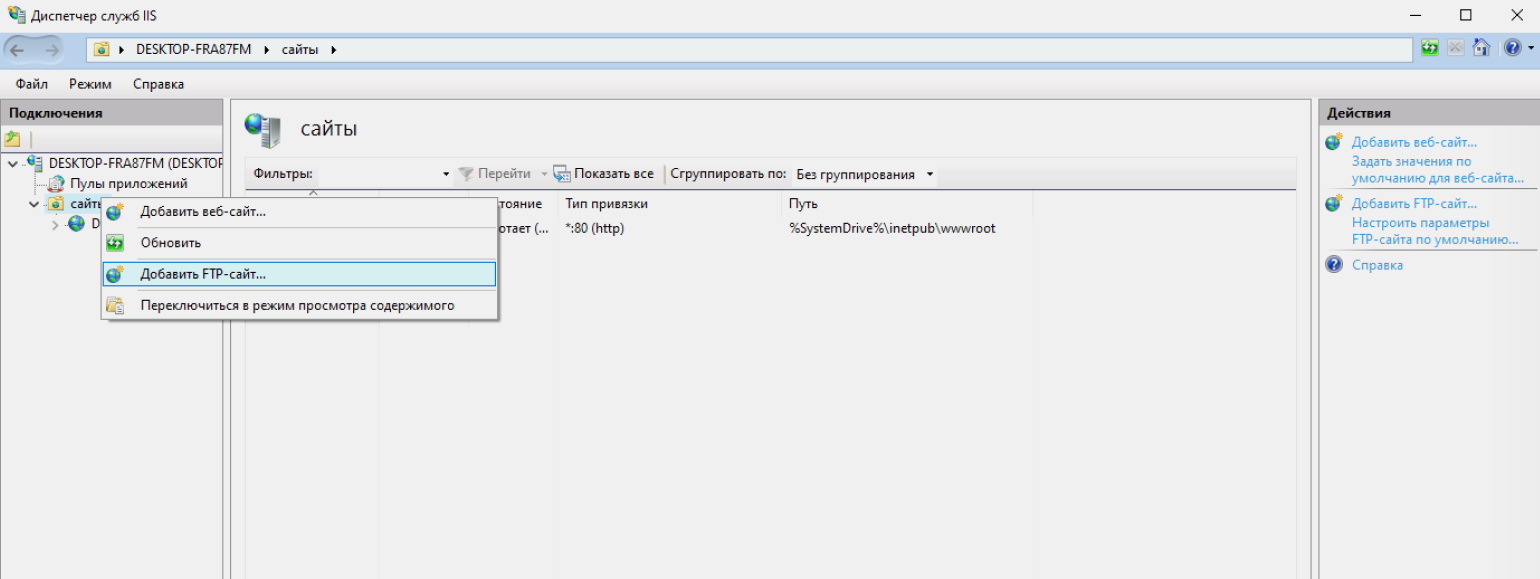Viewport: 1540px width, 579px height.
Task: Open help via the blue question-mark toolbar icon
Action: (x=1510, y=48)
